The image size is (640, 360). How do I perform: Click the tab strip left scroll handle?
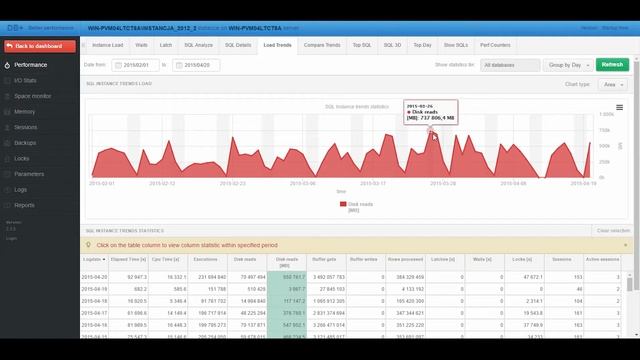(x=83, y=45)
